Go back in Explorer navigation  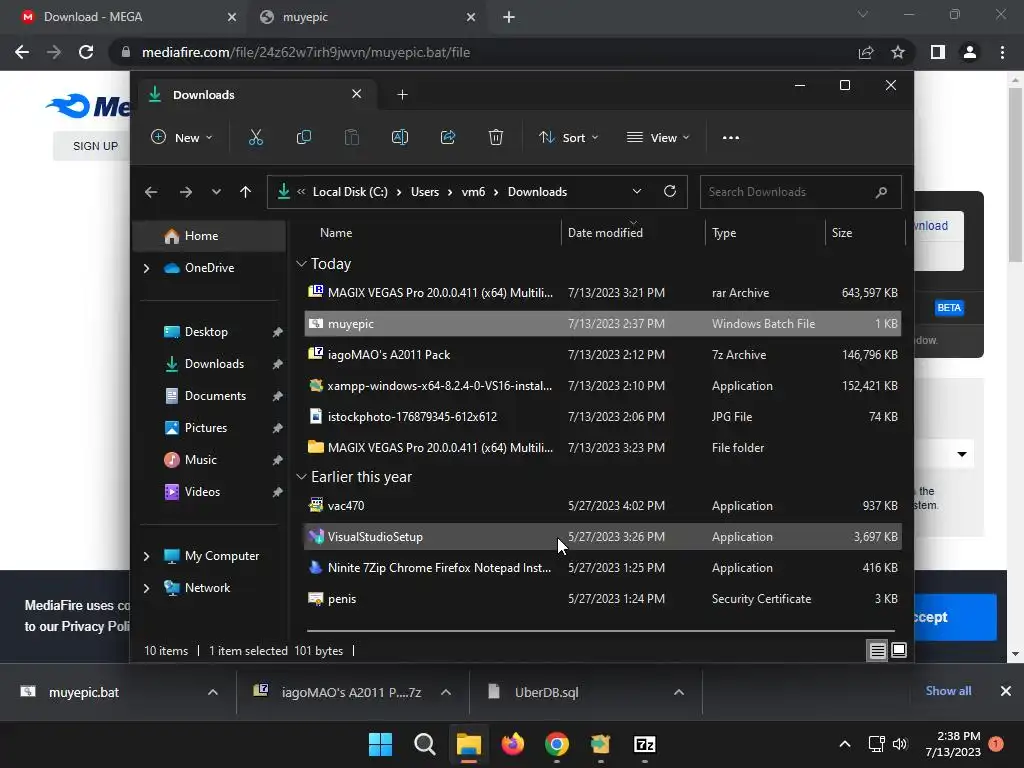(x=151, y=192)
